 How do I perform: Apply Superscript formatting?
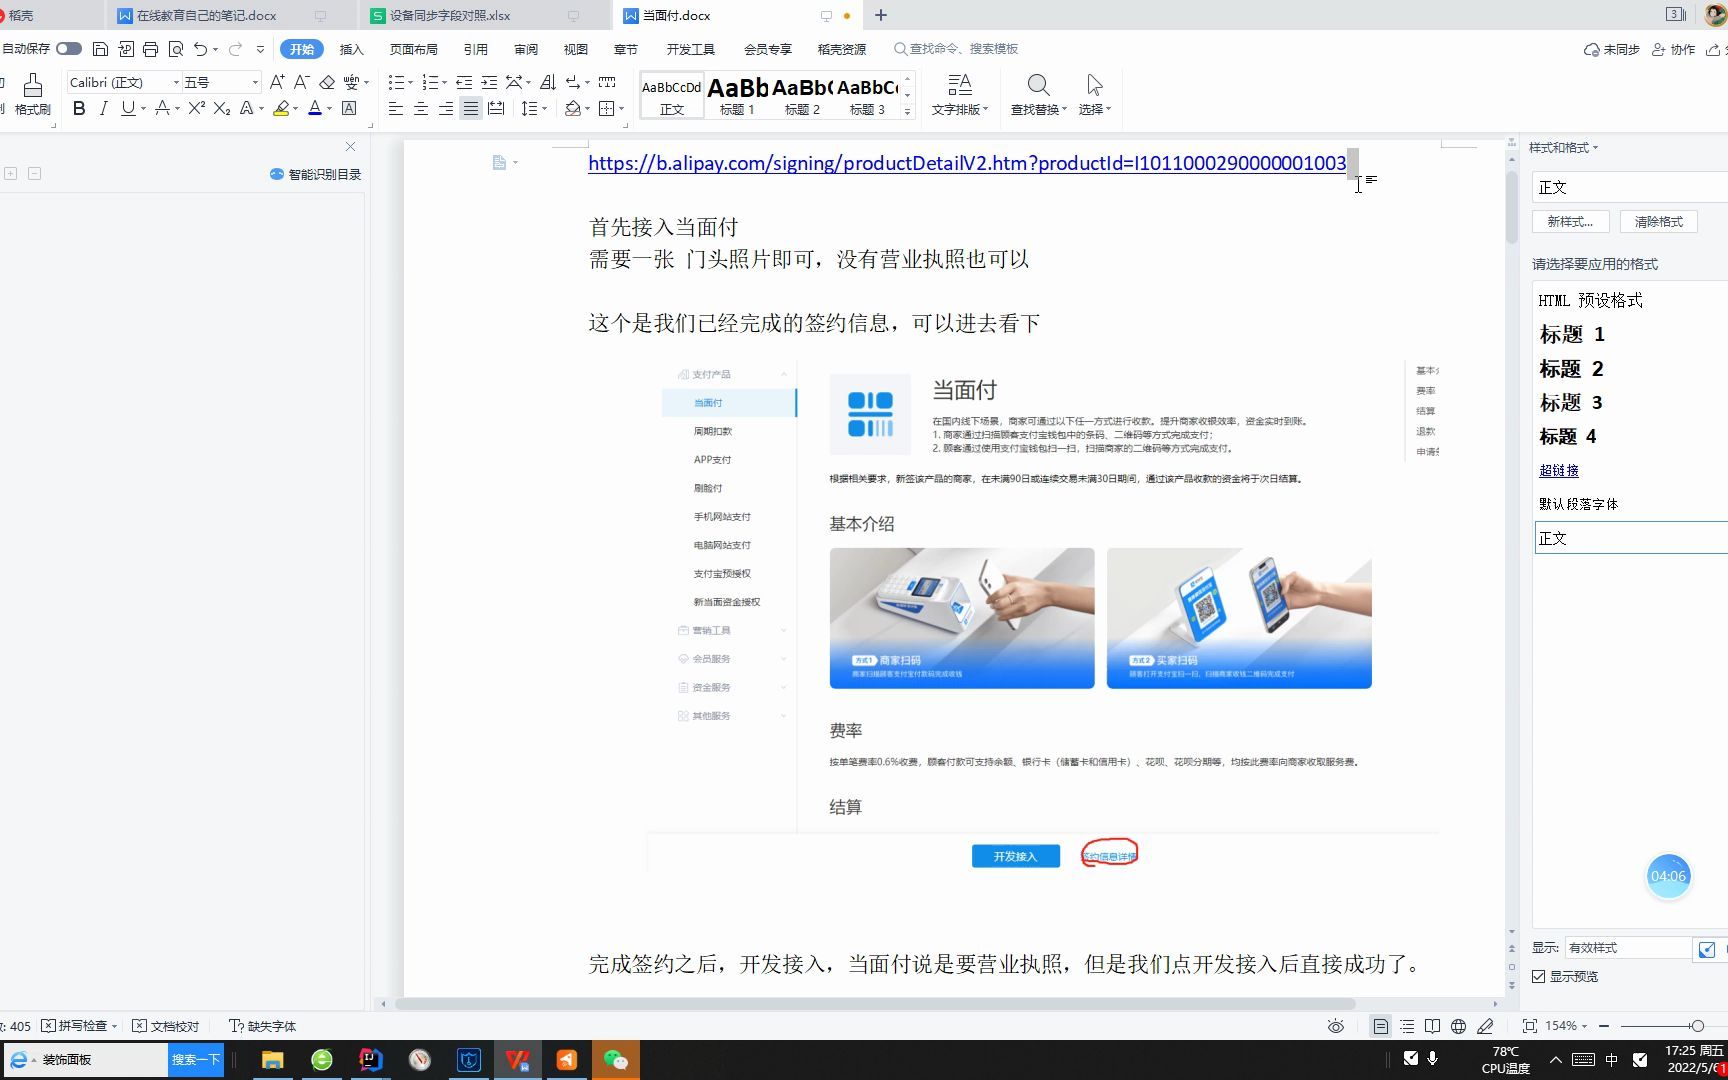click(196, 108)
